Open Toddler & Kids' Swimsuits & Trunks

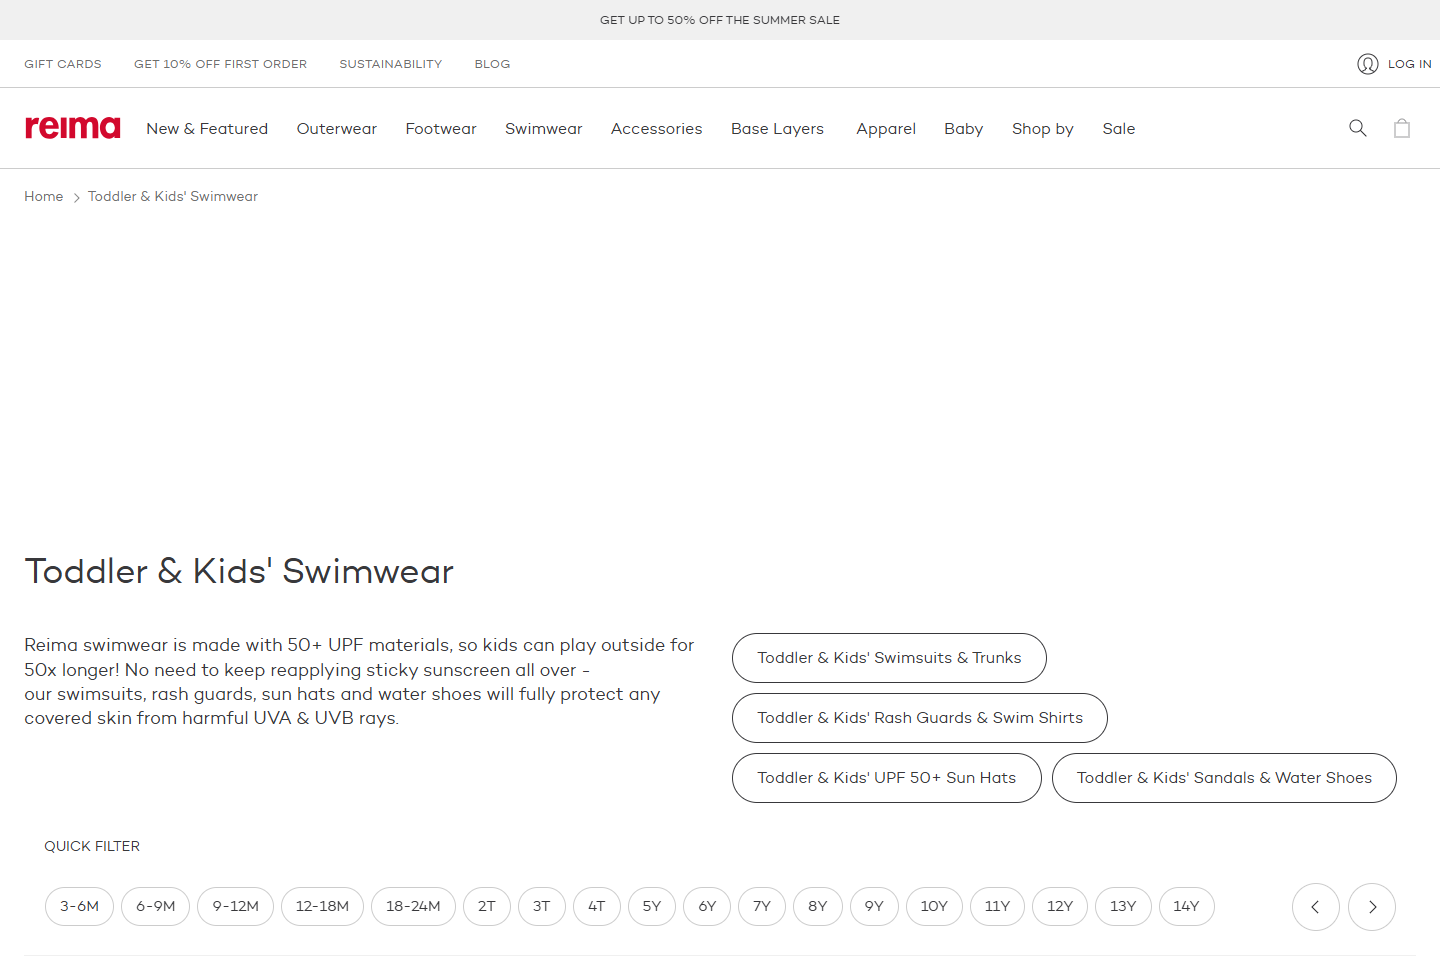[x=889, y=658]
